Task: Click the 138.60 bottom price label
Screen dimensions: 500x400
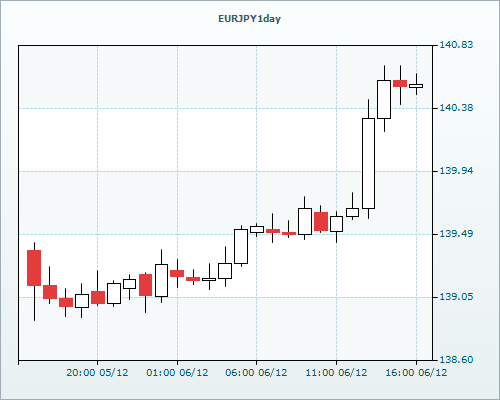Action: pyautogui.click(x=456, y=360)
